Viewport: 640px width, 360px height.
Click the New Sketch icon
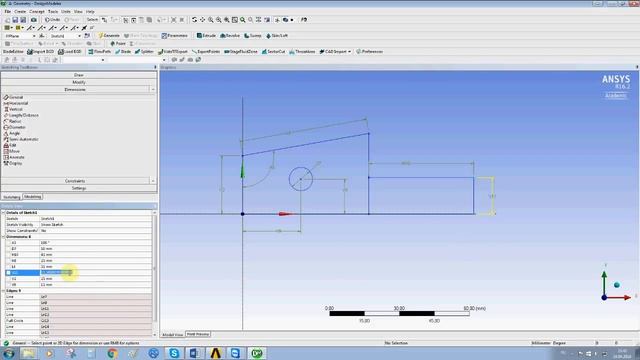87,36
